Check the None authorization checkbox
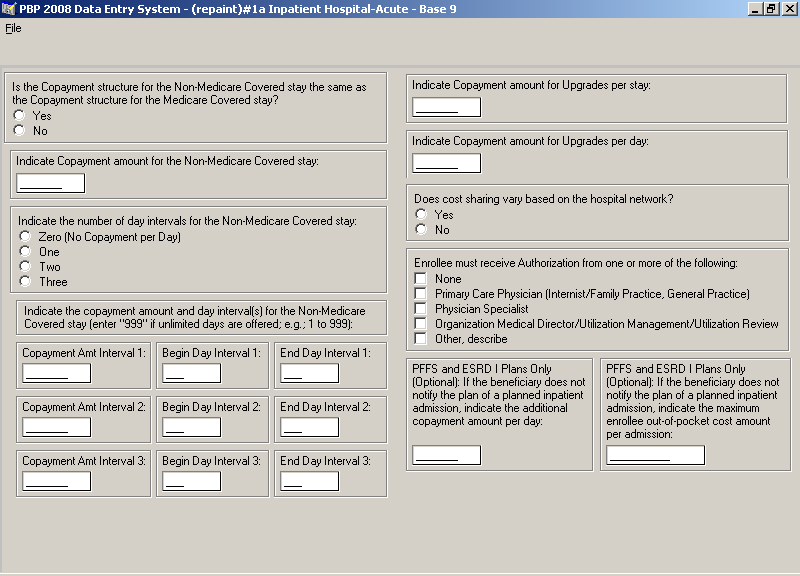The height and width of the screenshot is (576, 800). point(420,279)
